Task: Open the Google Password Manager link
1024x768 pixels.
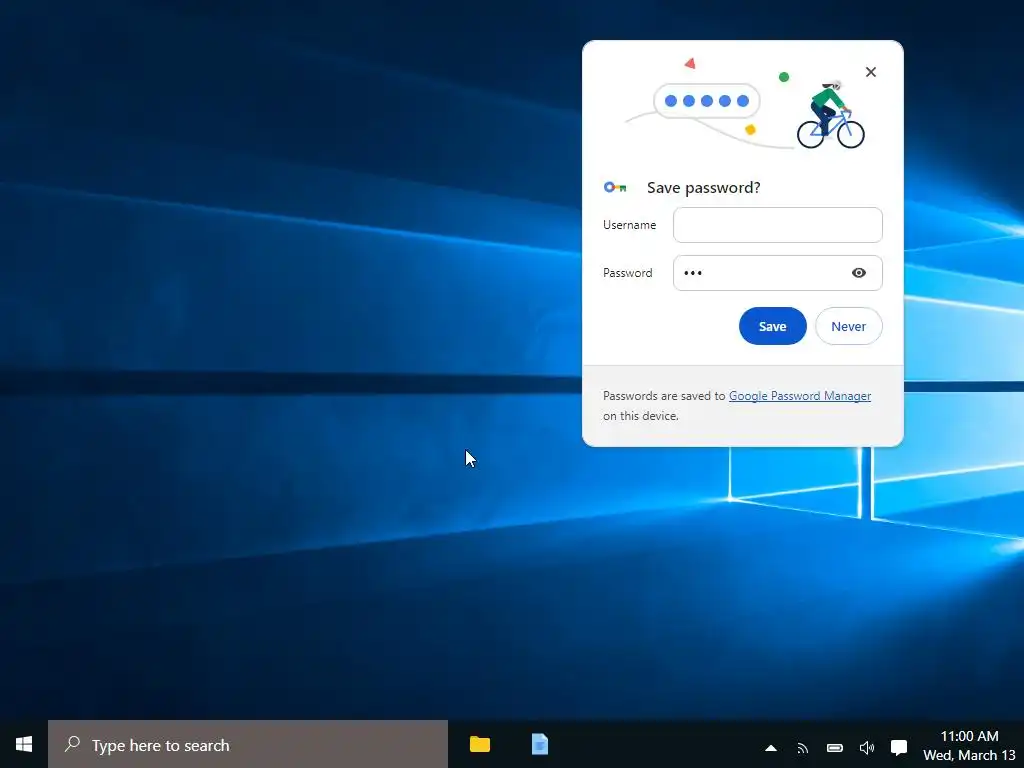Action: point(799,396)
